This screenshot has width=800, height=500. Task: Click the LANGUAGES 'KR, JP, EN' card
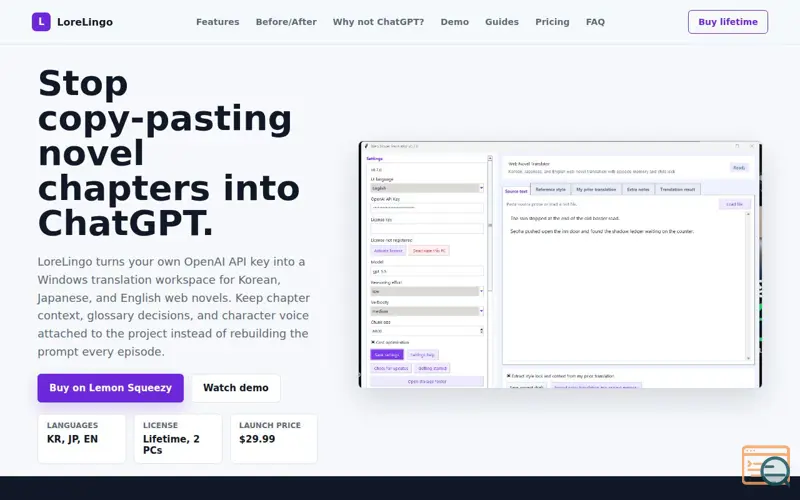click(82, 439)
